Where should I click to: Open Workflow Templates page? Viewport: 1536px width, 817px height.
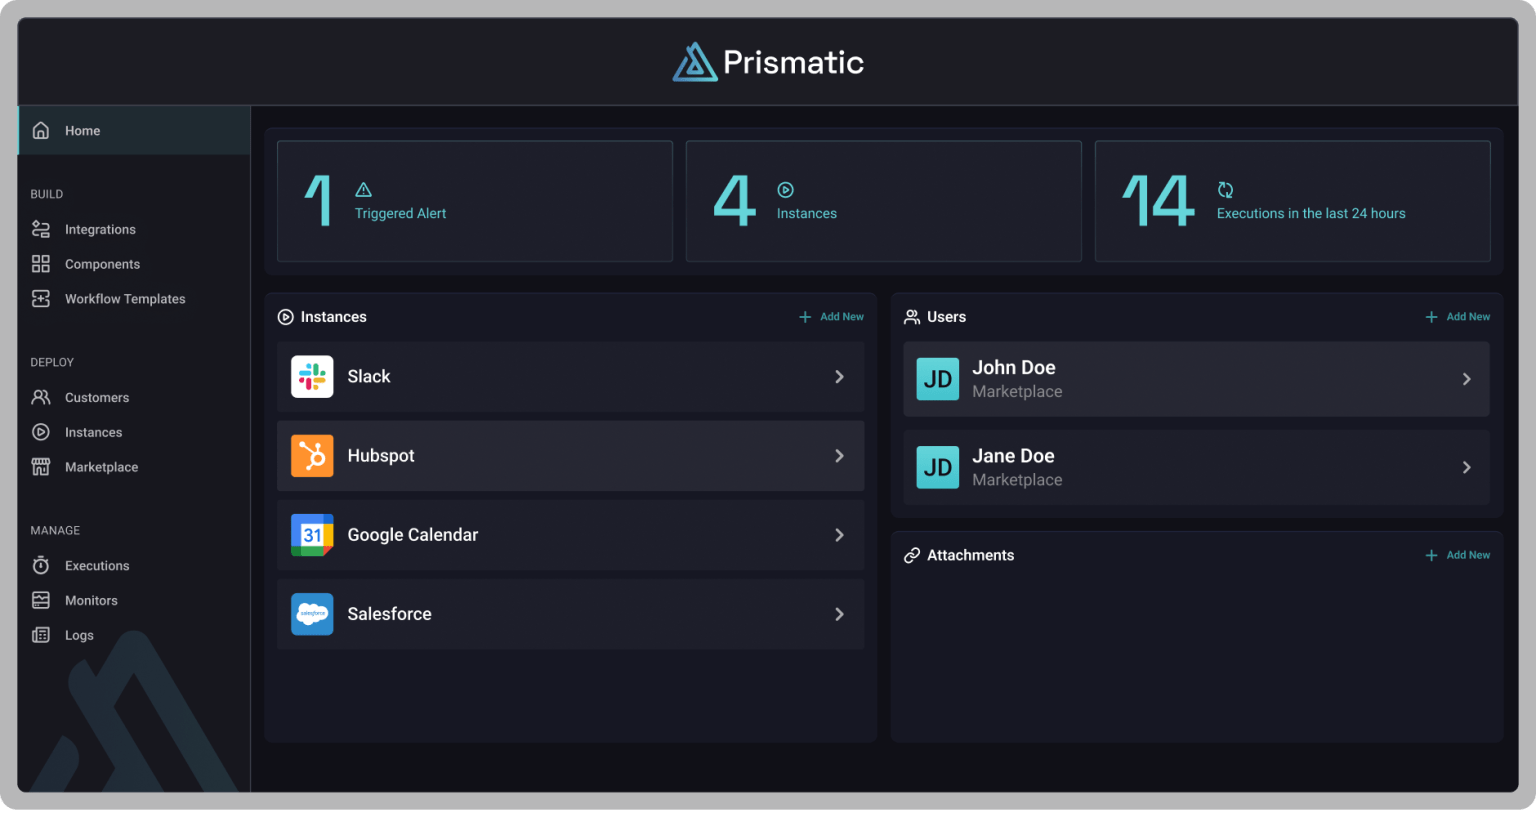pos(125,299)
